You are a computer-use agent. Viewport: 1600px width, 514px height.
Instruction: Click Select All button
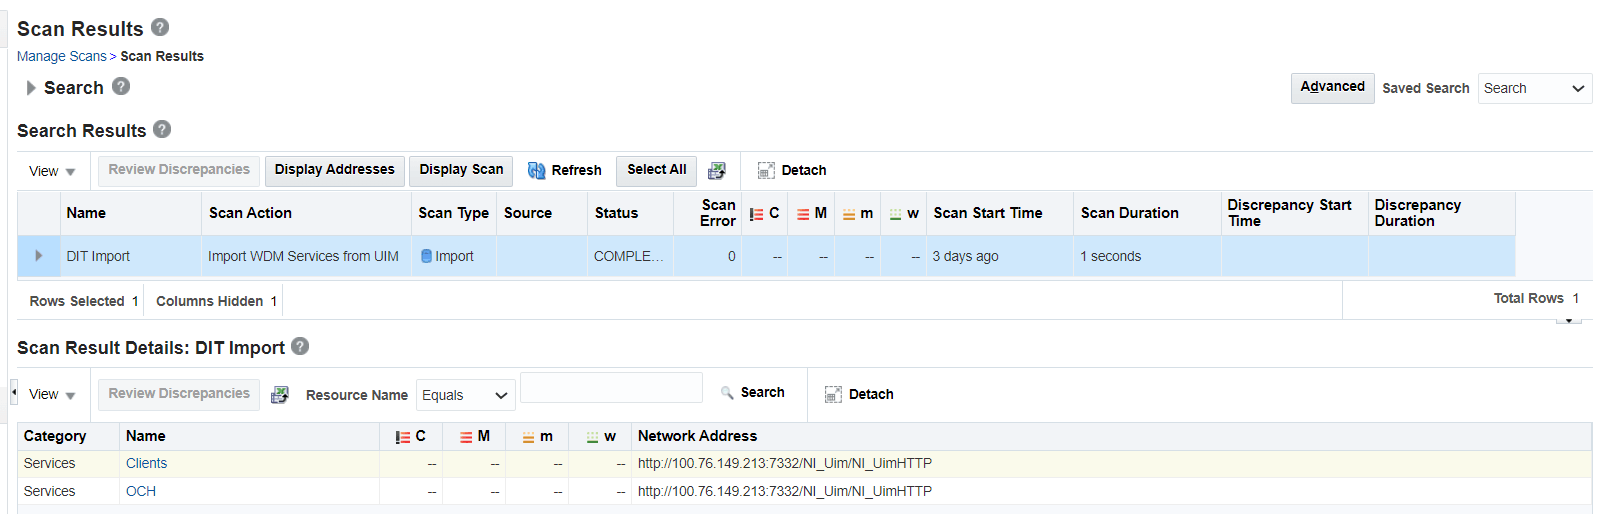(657, 170)
